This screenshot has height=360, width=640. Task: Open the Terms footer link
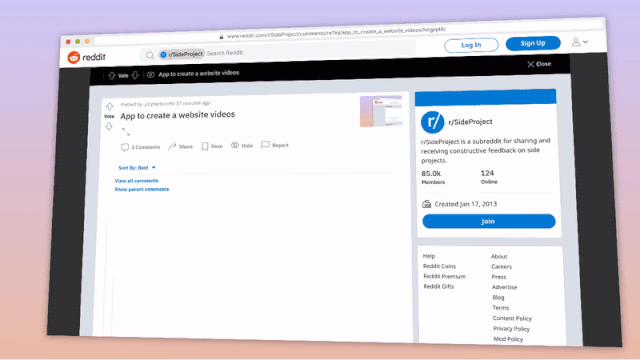tap(501, 308)
